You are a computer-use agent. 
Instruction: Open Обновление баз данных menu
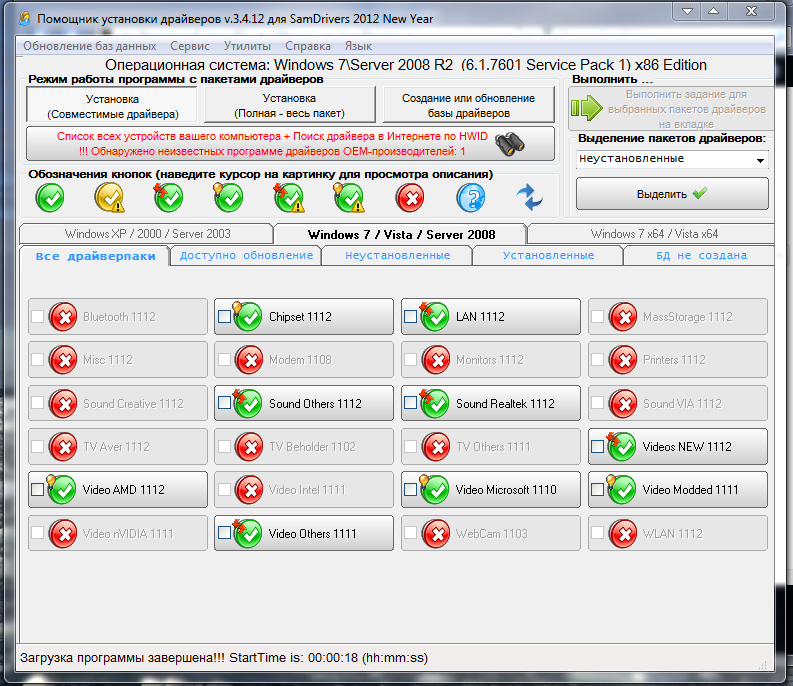(90, 46)
